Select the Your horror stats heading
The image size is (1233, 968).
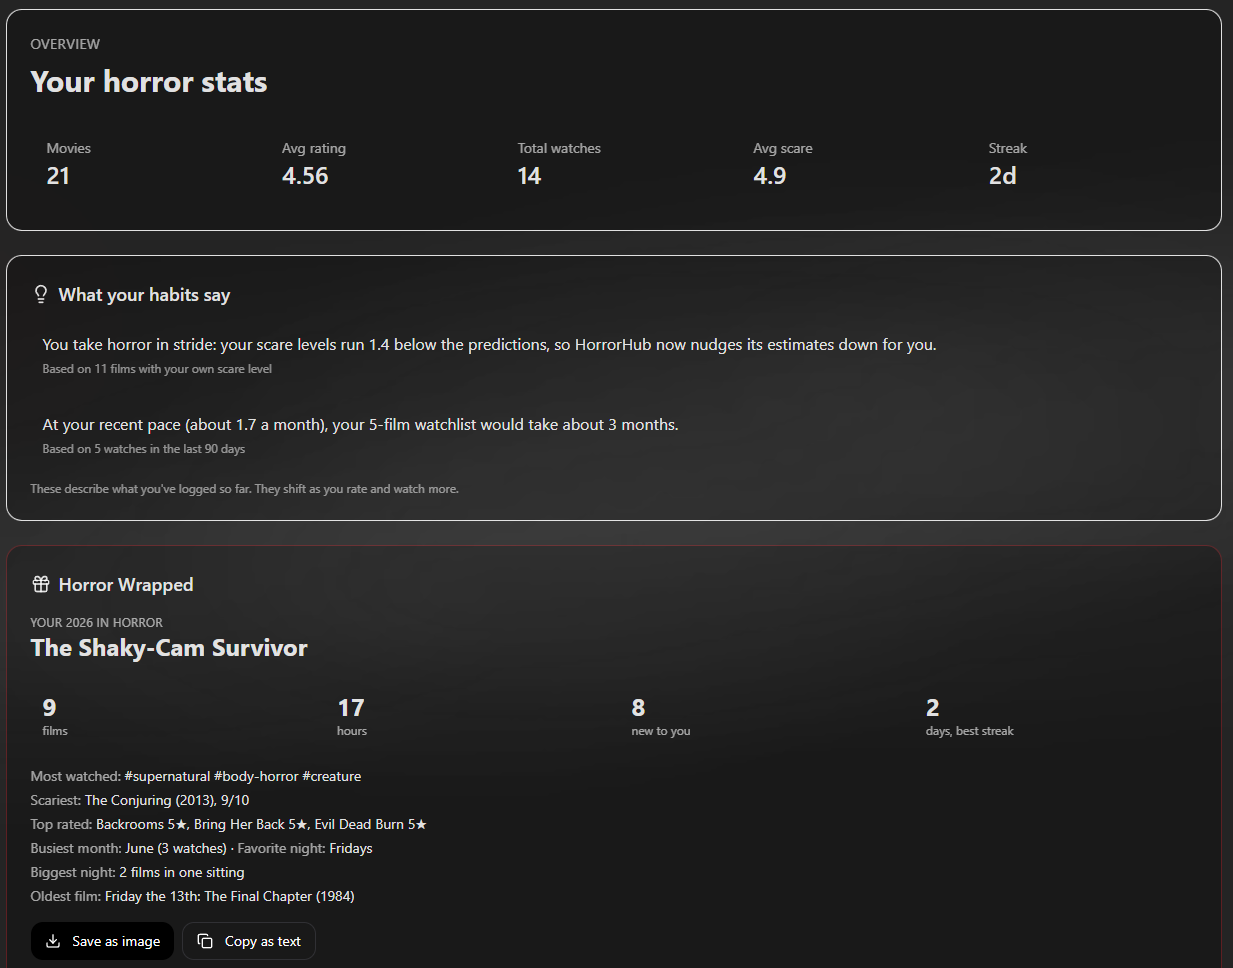pos(149,82)
